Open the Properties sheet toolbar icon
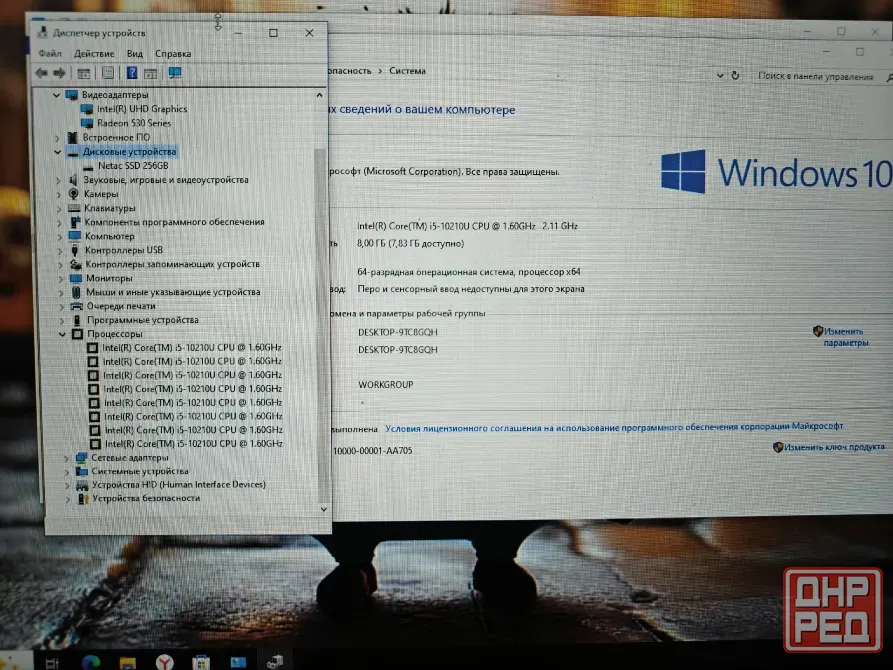Viewport: 893px width, 670px height. pos(108,73)
